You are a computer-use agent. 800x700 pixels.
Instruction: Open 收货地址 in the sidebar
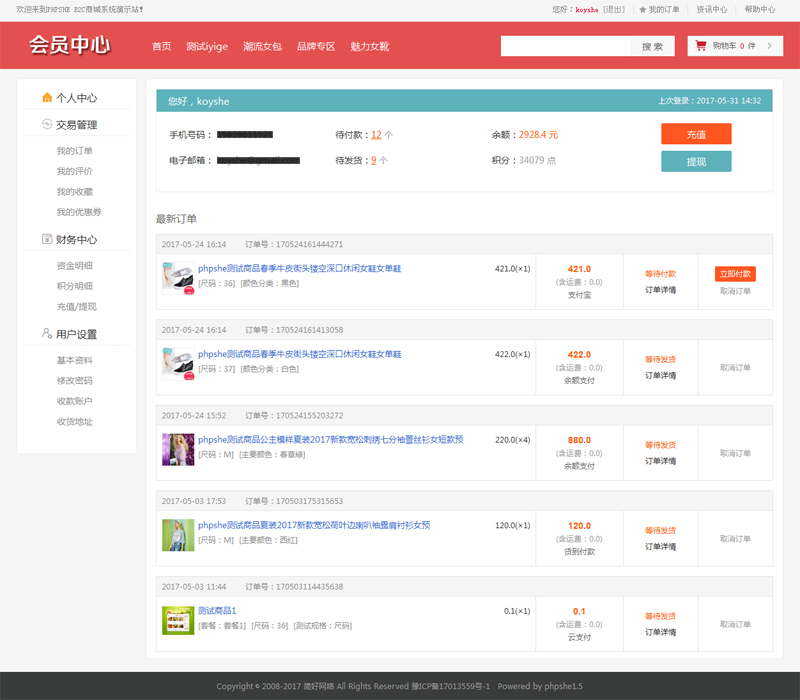point(75,422)
